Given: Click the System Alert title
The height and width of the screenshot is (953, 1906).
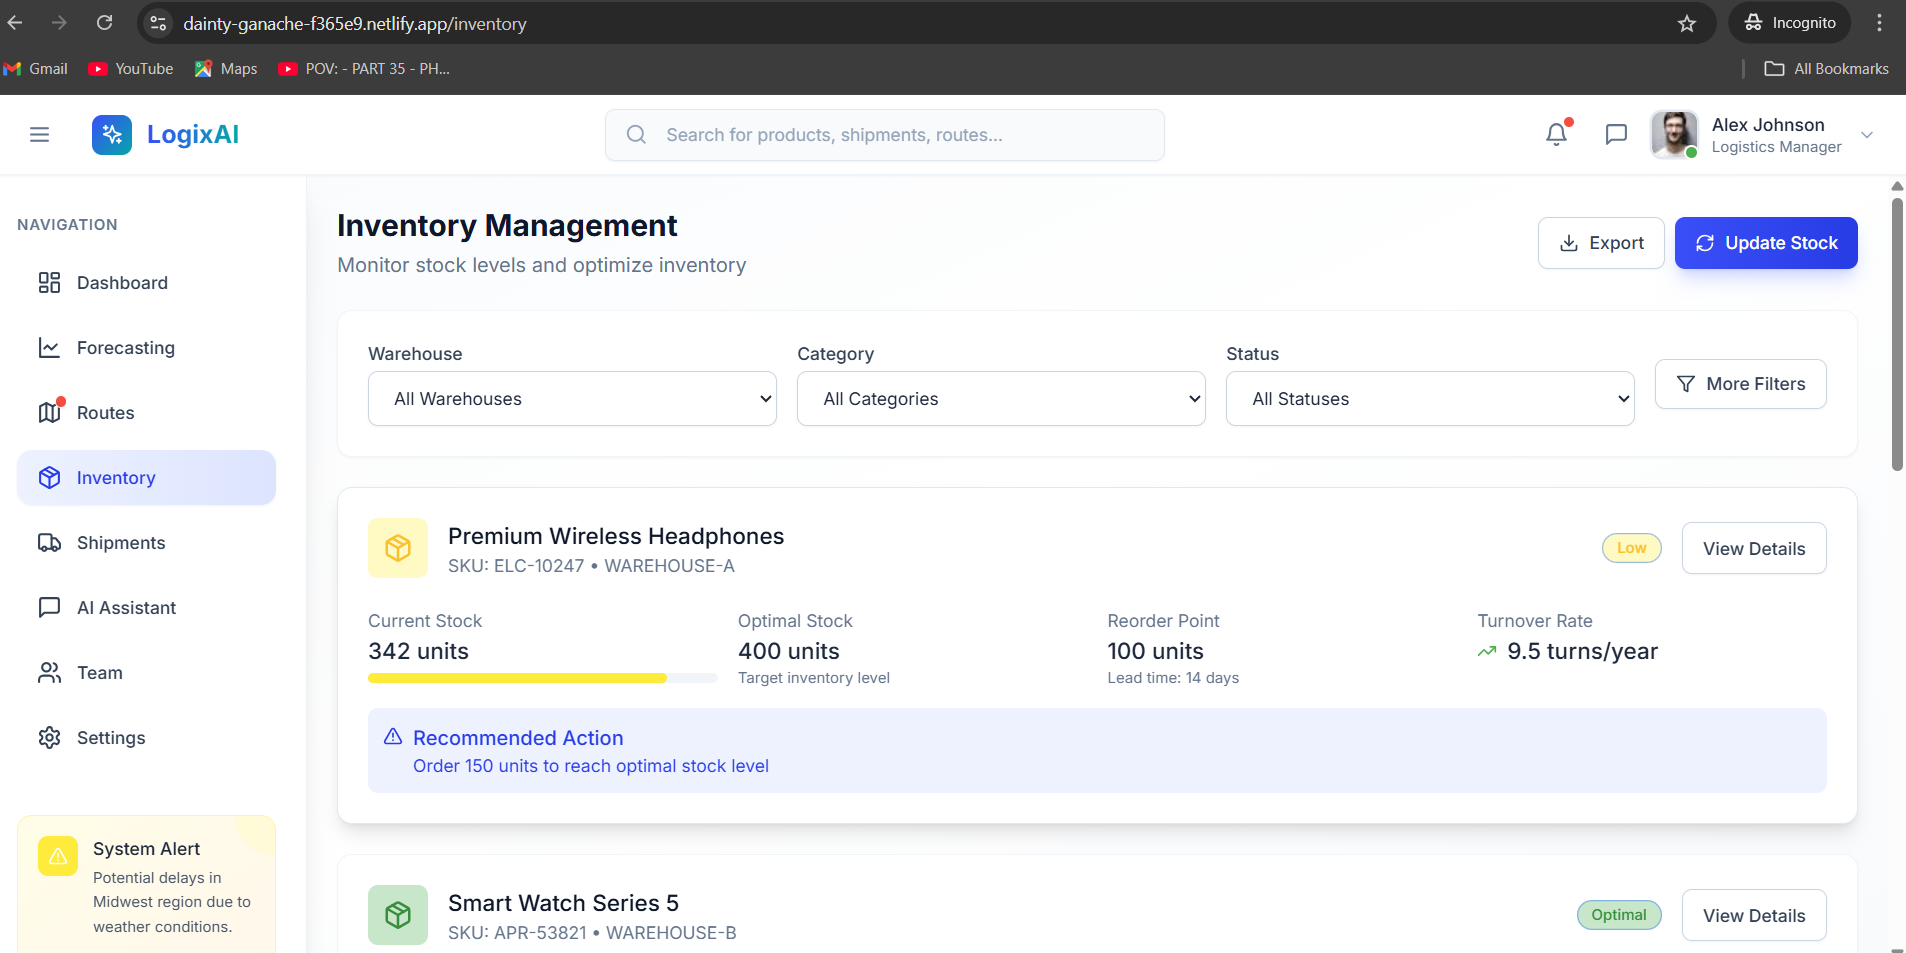Looking at the screenshot, I should 146,849.
